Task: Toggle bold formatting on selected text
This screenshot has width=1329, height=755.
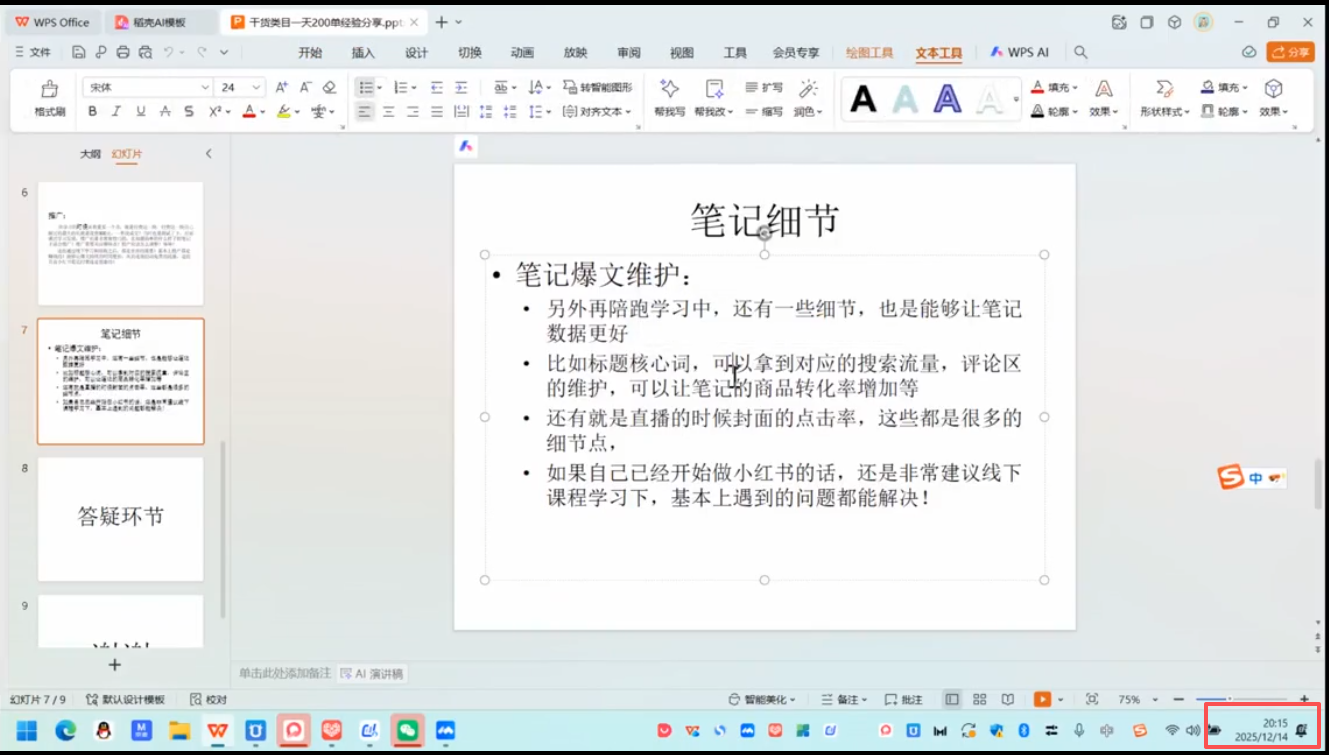Action: pyautogui.click(x=93, y=111)
